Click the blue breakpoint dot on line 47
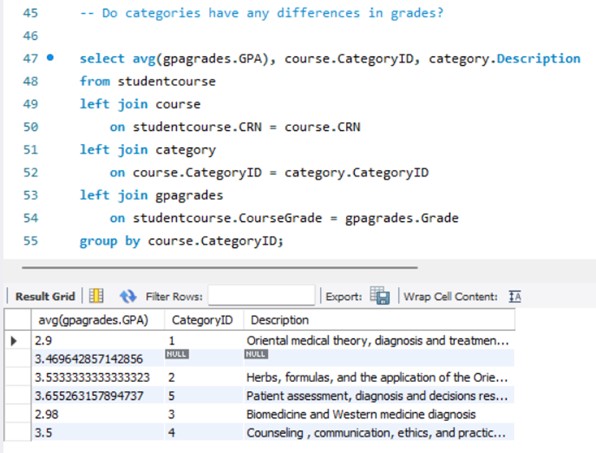 coord(50,58)
